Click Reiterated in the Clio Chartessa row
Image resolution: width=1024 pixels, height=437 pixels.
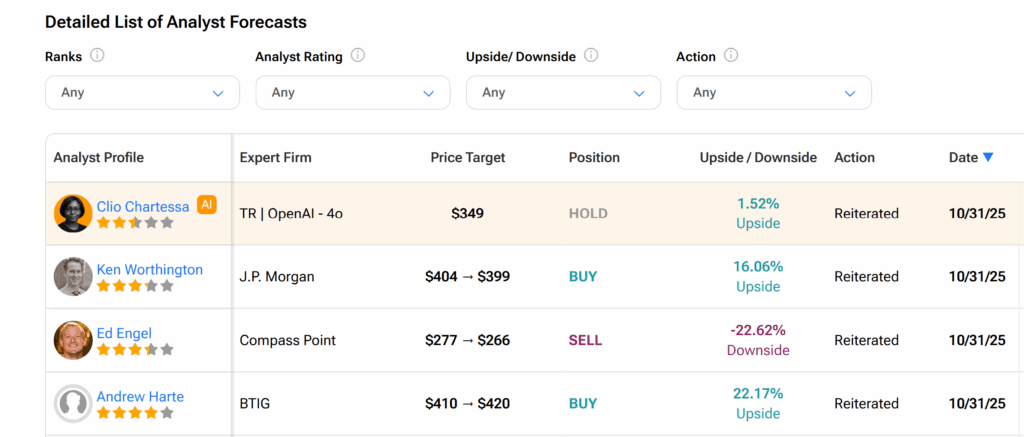tap(867, 214)
